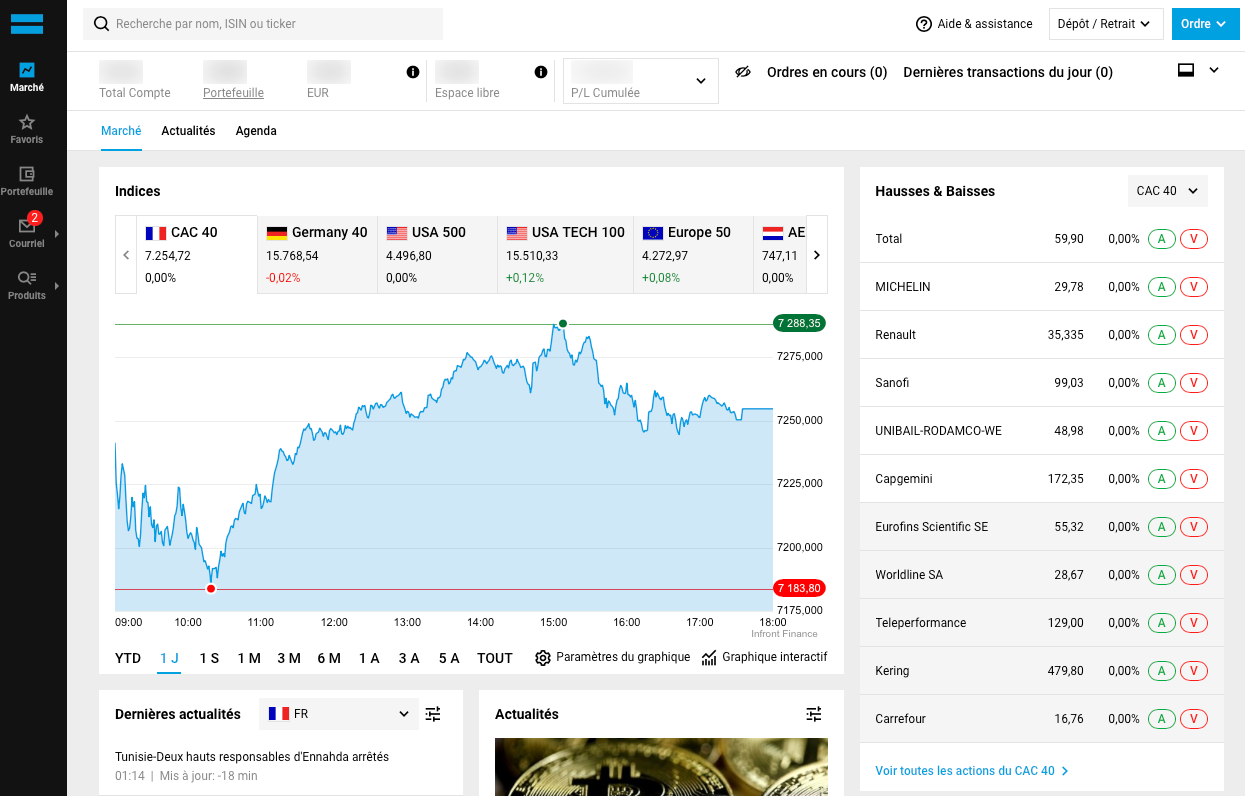Show previous indices with left arrow
1245x796 pixels.
click(x=126, y=255)
